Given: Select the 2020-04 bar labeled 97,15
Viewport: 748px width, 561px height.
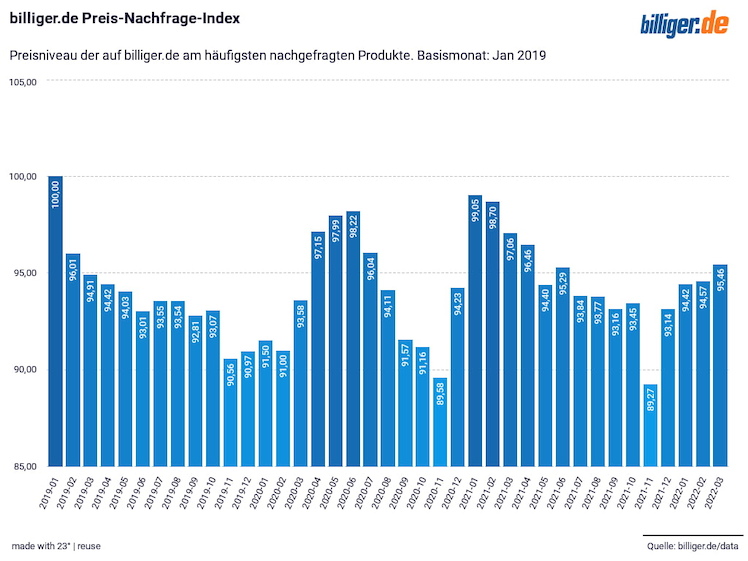Looking at the screenshot, I should pos(318,349).
